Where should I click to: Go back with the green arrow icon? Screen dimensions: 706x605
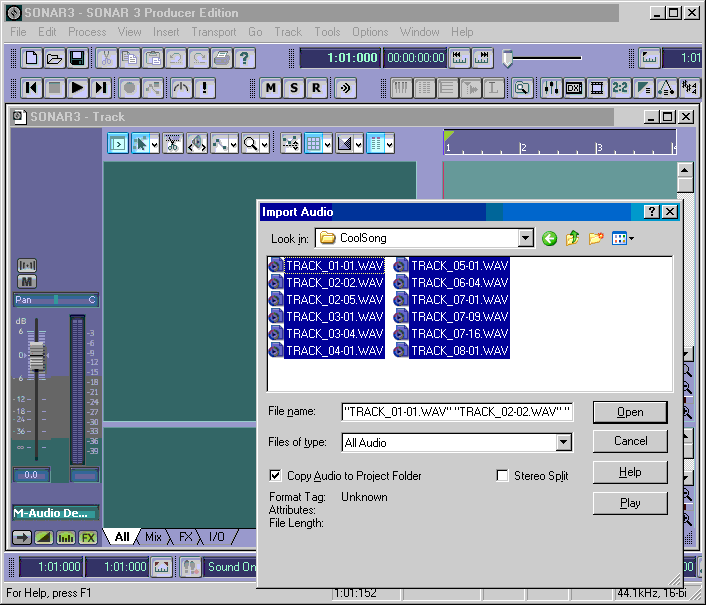tap(549, 238)
